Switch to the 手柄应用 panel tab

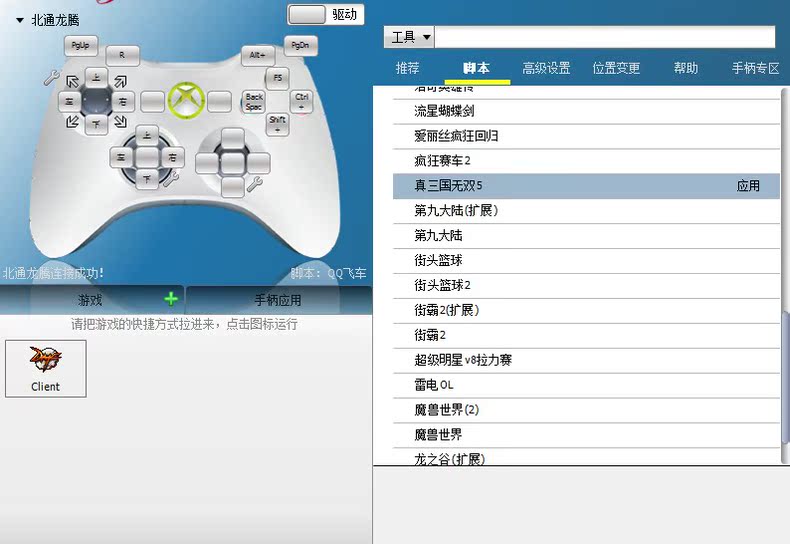click(278, 300)
